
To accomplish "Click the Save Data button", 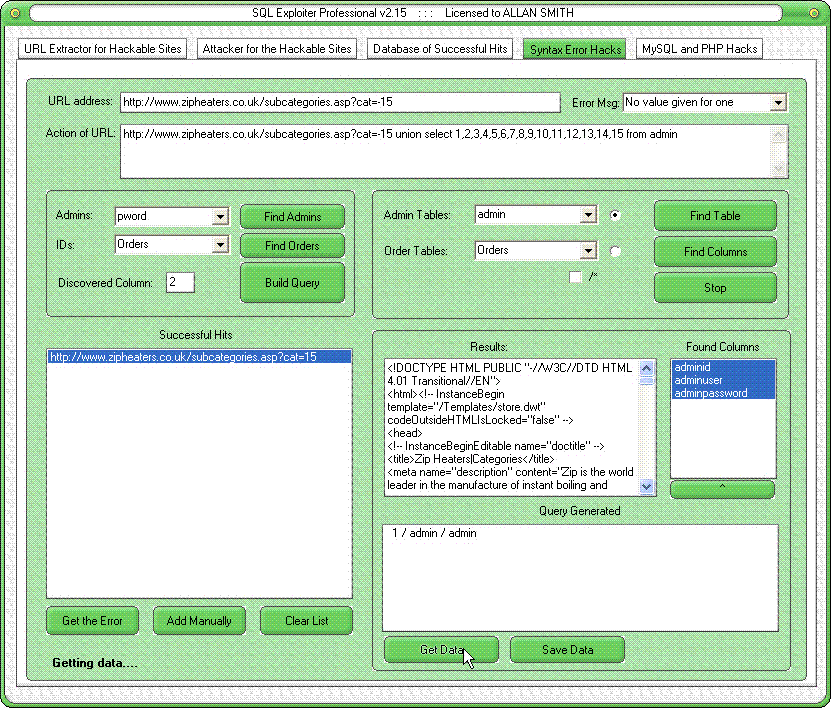I will tap(567, 650).
